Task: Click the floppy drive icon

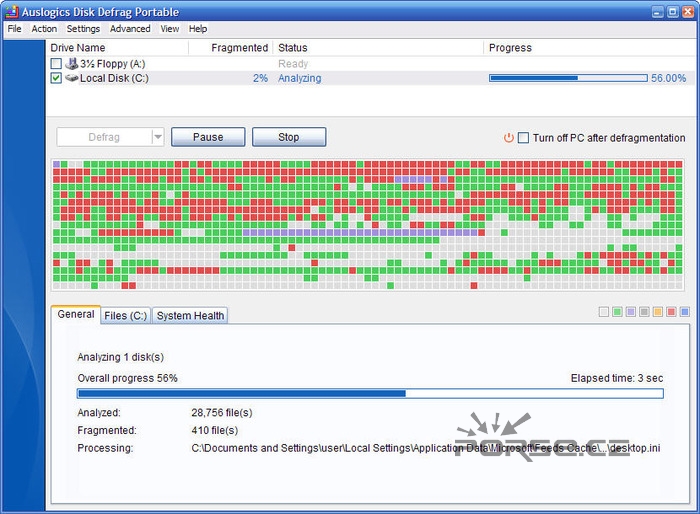Action: 71,63
